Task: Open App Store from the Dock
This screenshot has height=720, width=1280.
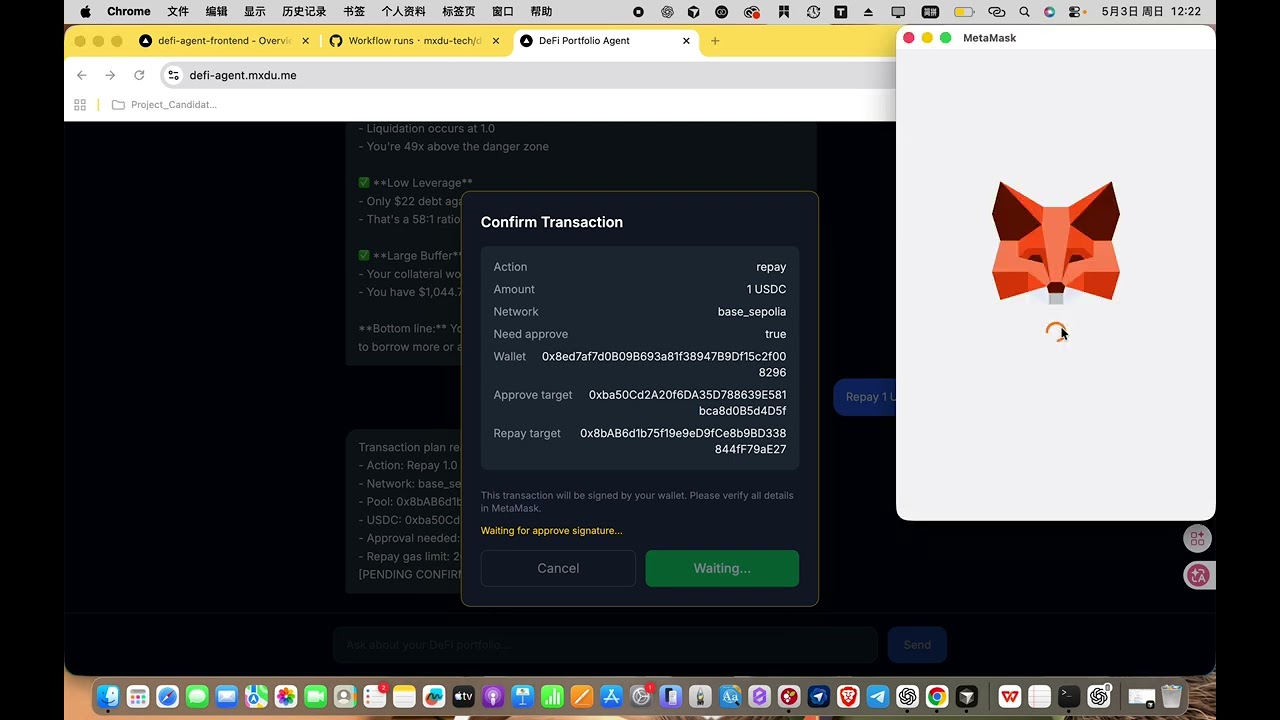Action: [611, 697]
